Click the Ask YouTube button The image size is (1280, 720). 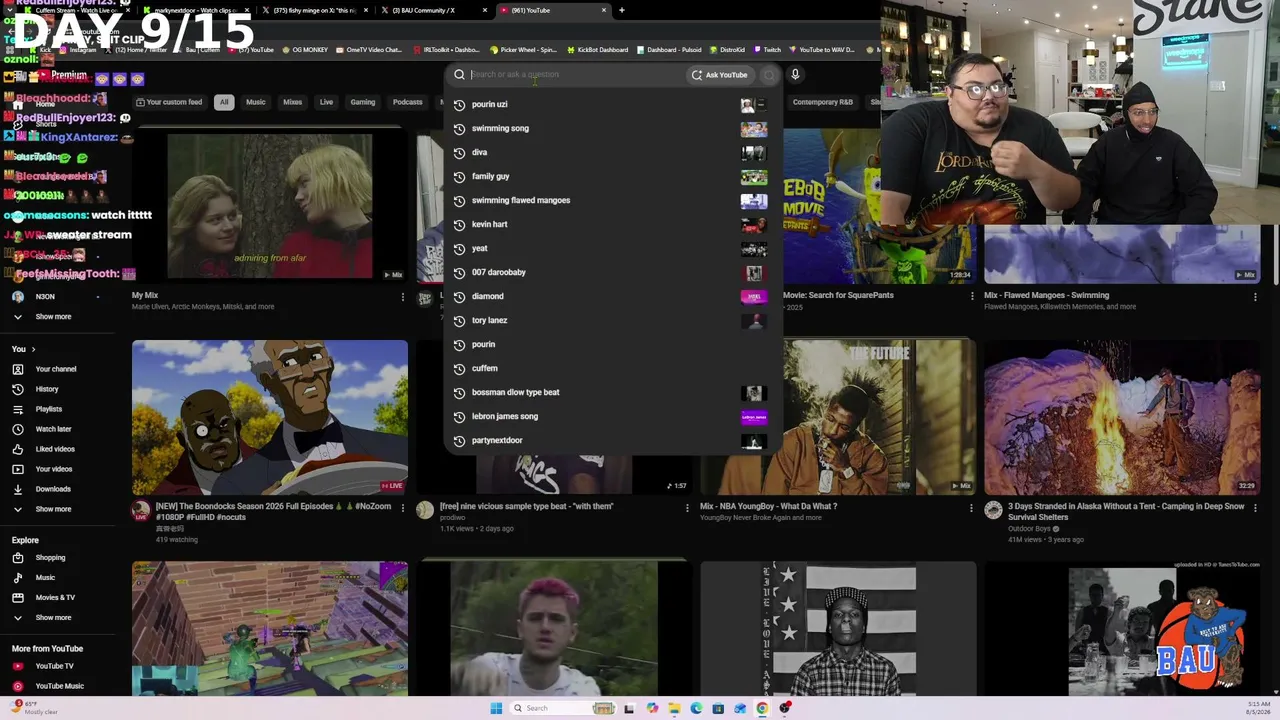(719, 75)
